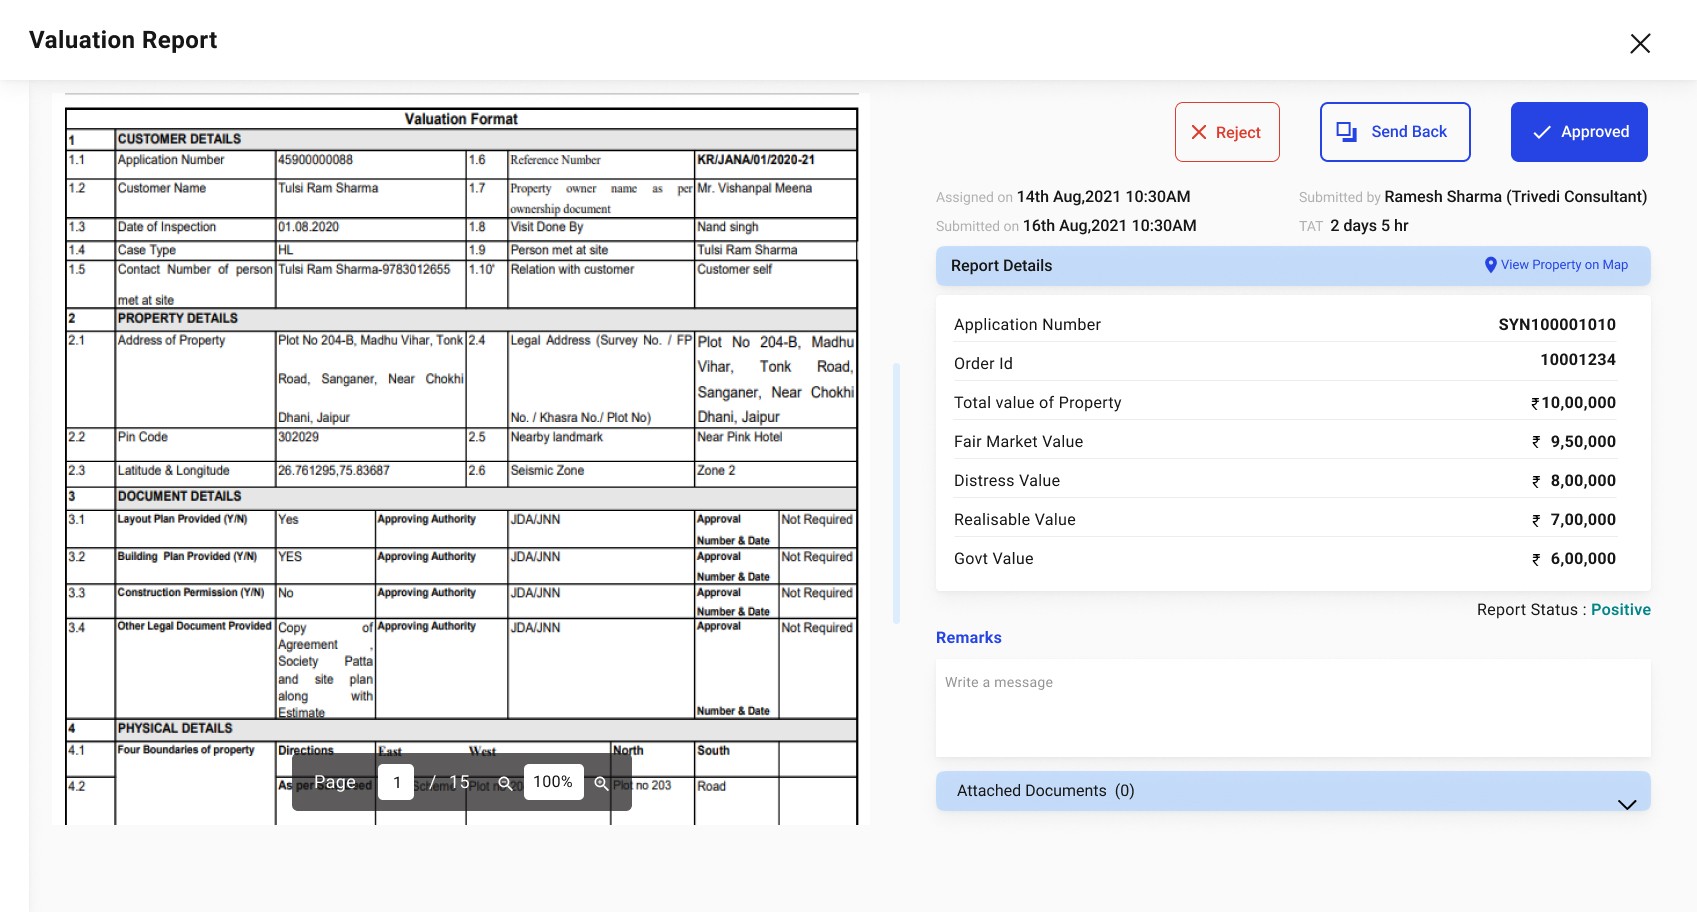Click the zoom in magnifier icon

click(x=602, y=783)
